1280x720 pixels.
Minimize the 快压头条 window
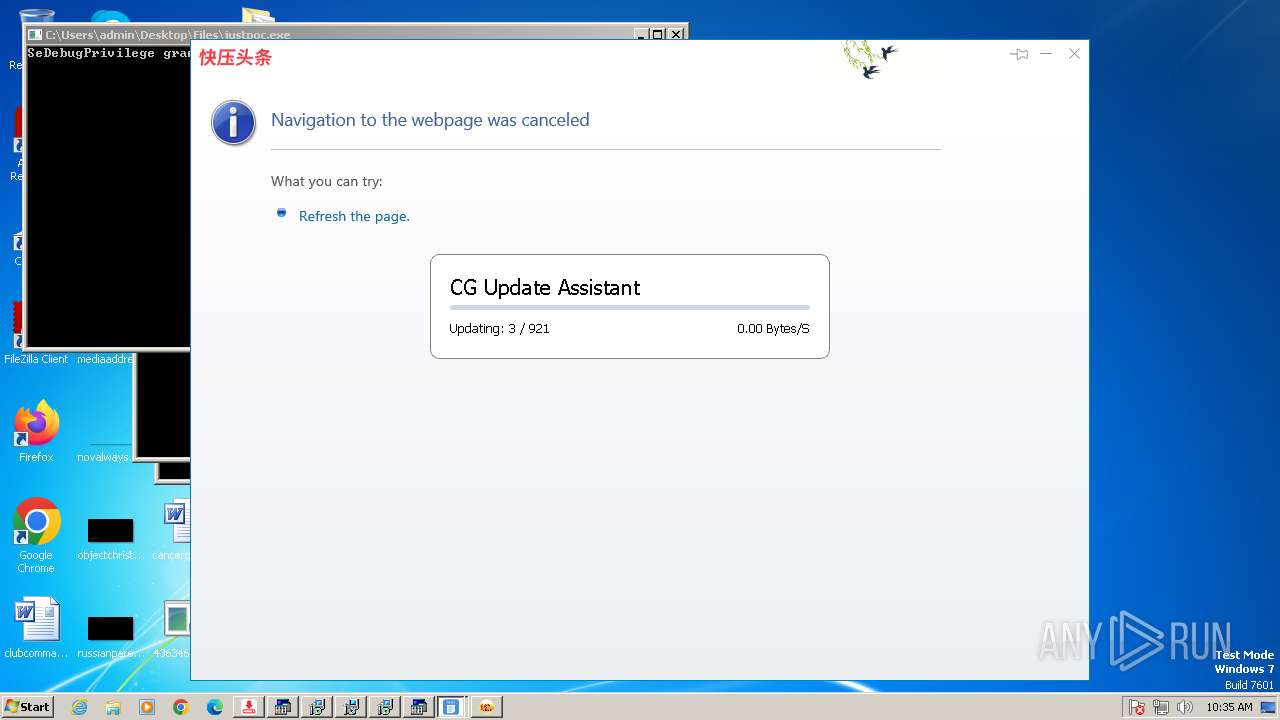(x=1046, y=54)
